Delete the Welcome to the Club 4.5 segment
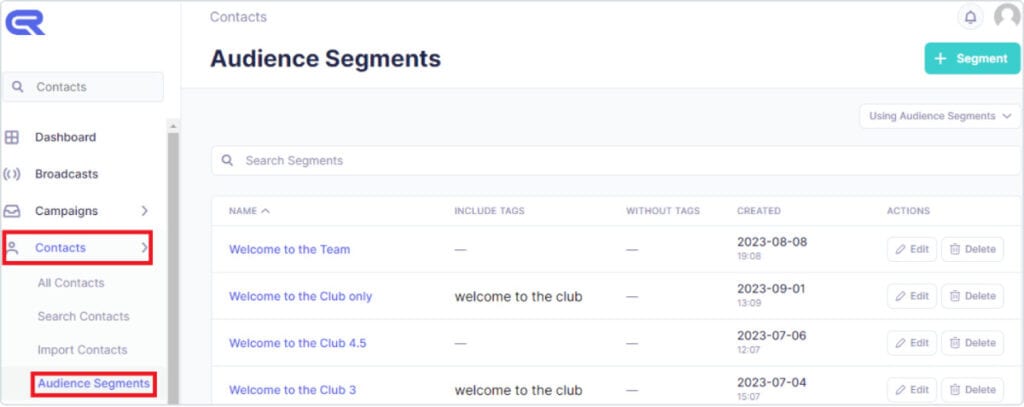1024x407 pixels. point(972,343)
